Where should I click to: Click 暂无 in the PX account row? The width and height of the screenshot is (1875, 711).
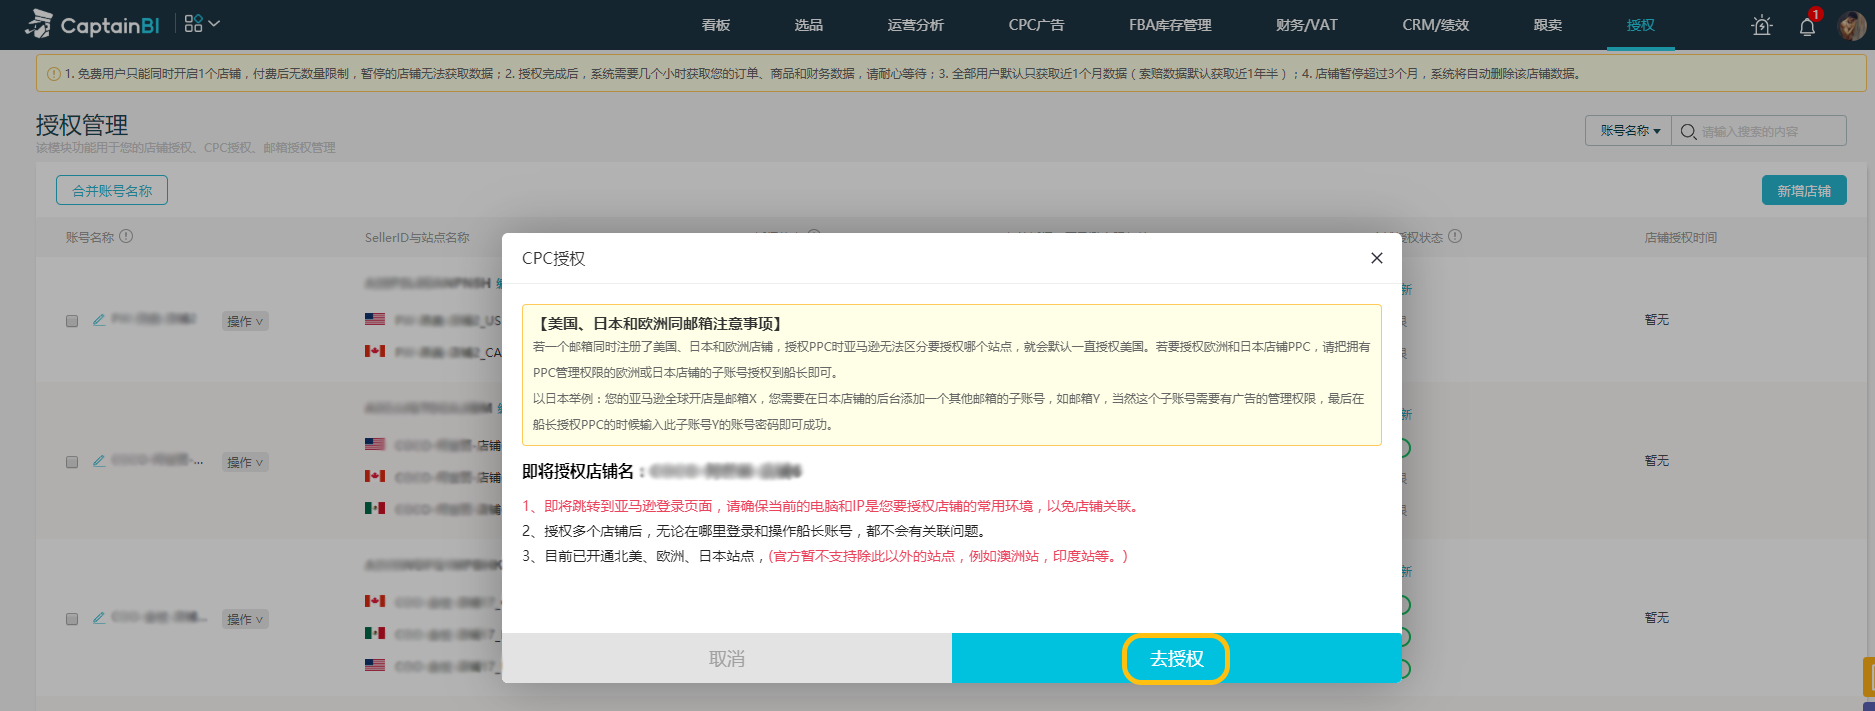[x=1657, y=320]
